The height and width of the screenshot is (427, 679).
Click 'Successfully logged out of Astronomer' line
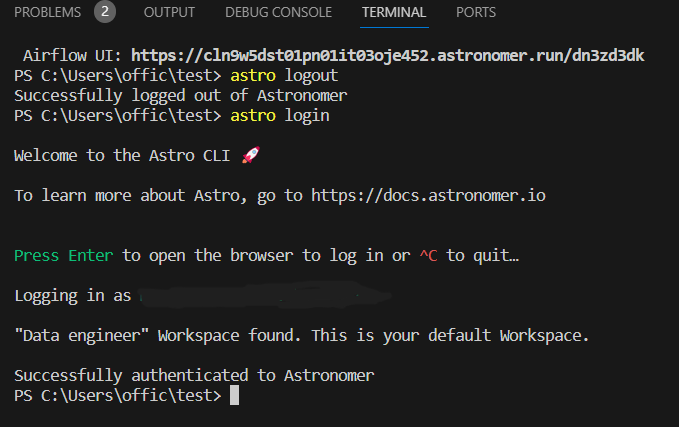181,96
